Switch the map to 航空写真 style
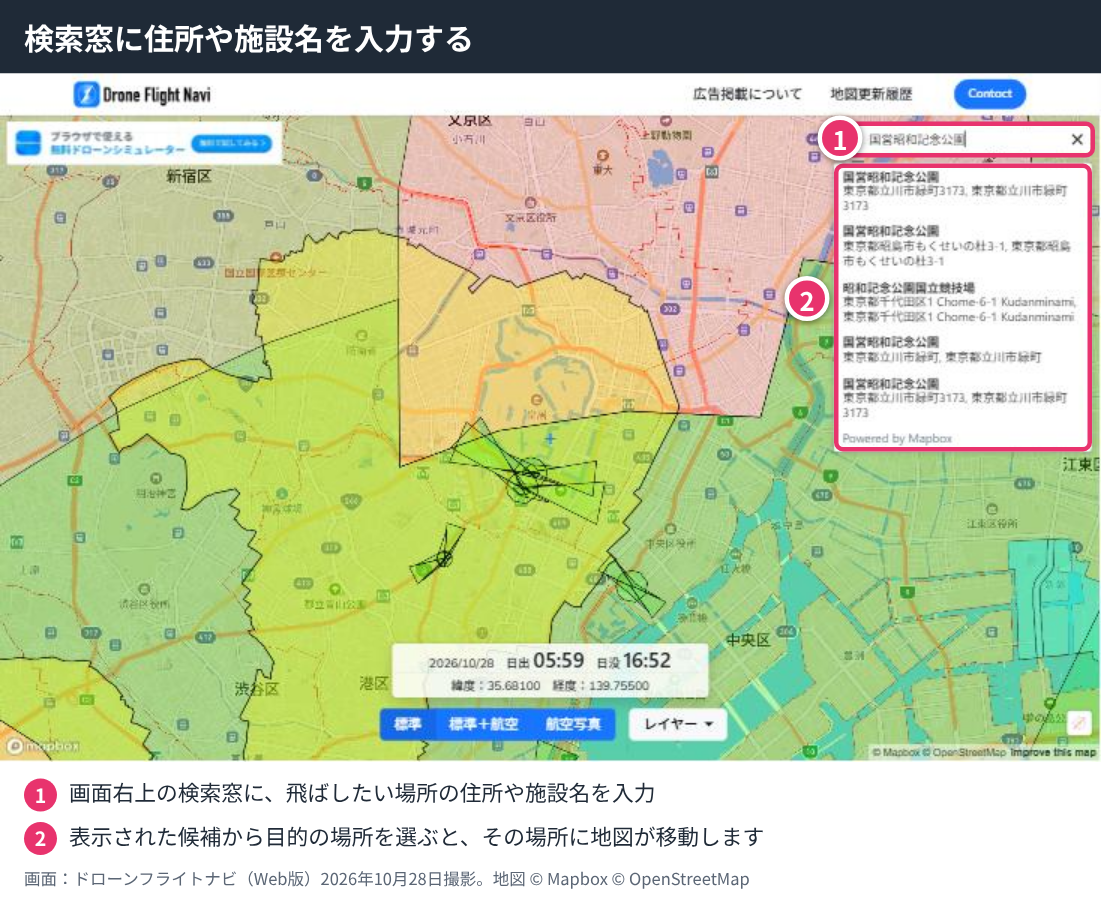Screen dimensions: 1101x906 click(573, 724)
